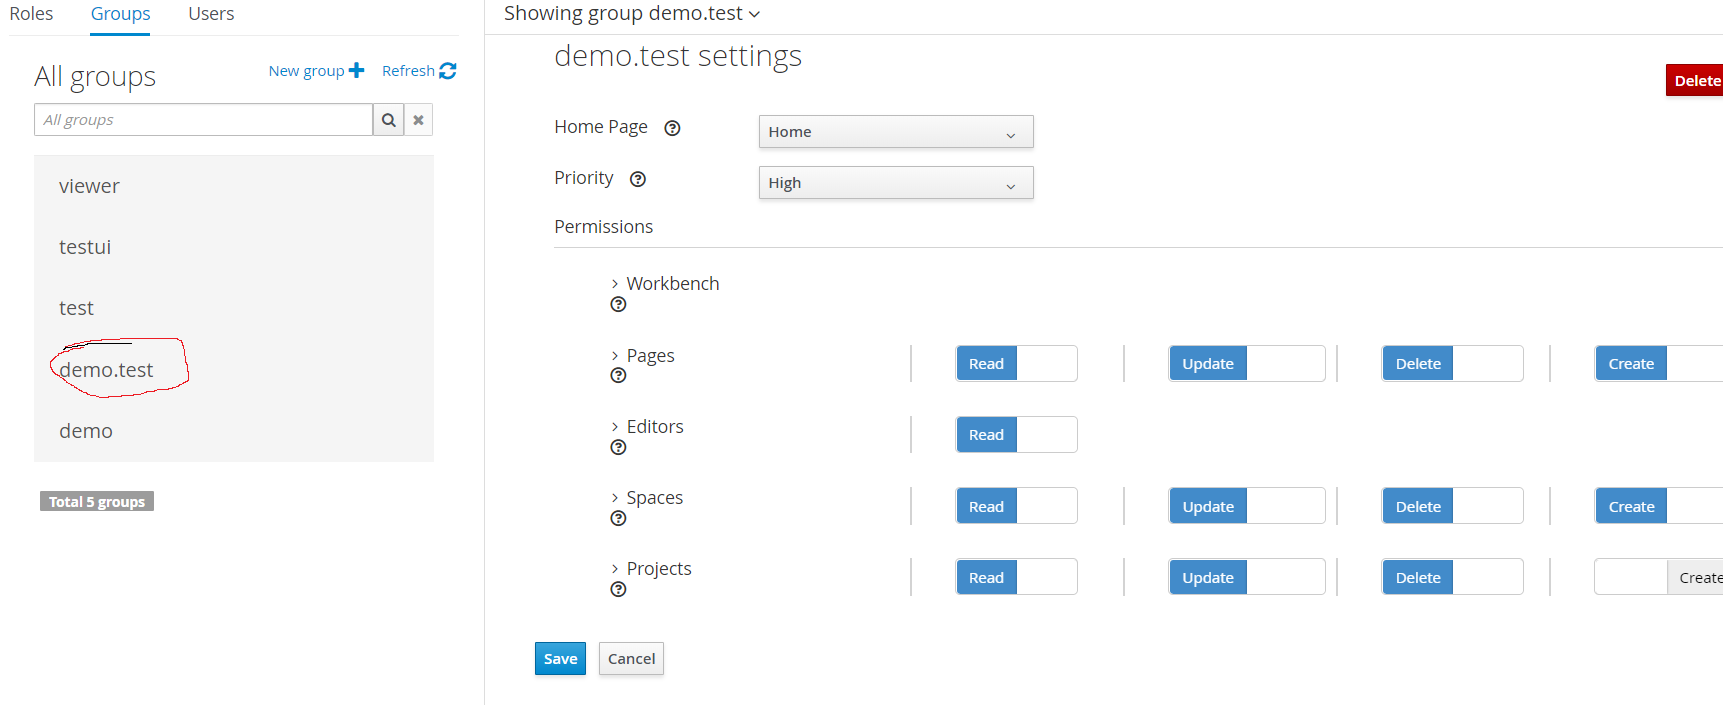The image size is (1723, 705).
Task: Select the viewer group in list
Action: [89, 186]
